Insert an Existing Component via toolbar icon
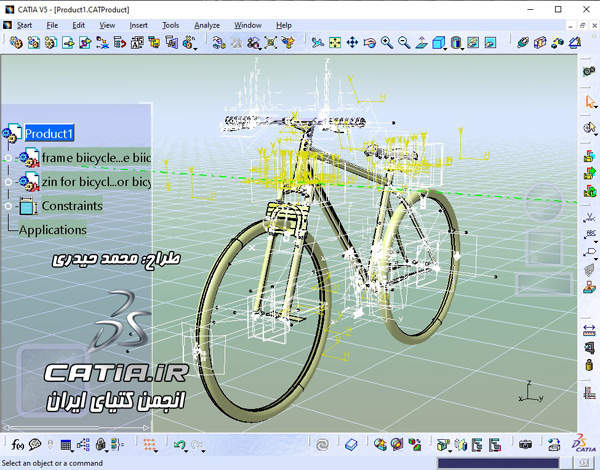 pos(68,42)
